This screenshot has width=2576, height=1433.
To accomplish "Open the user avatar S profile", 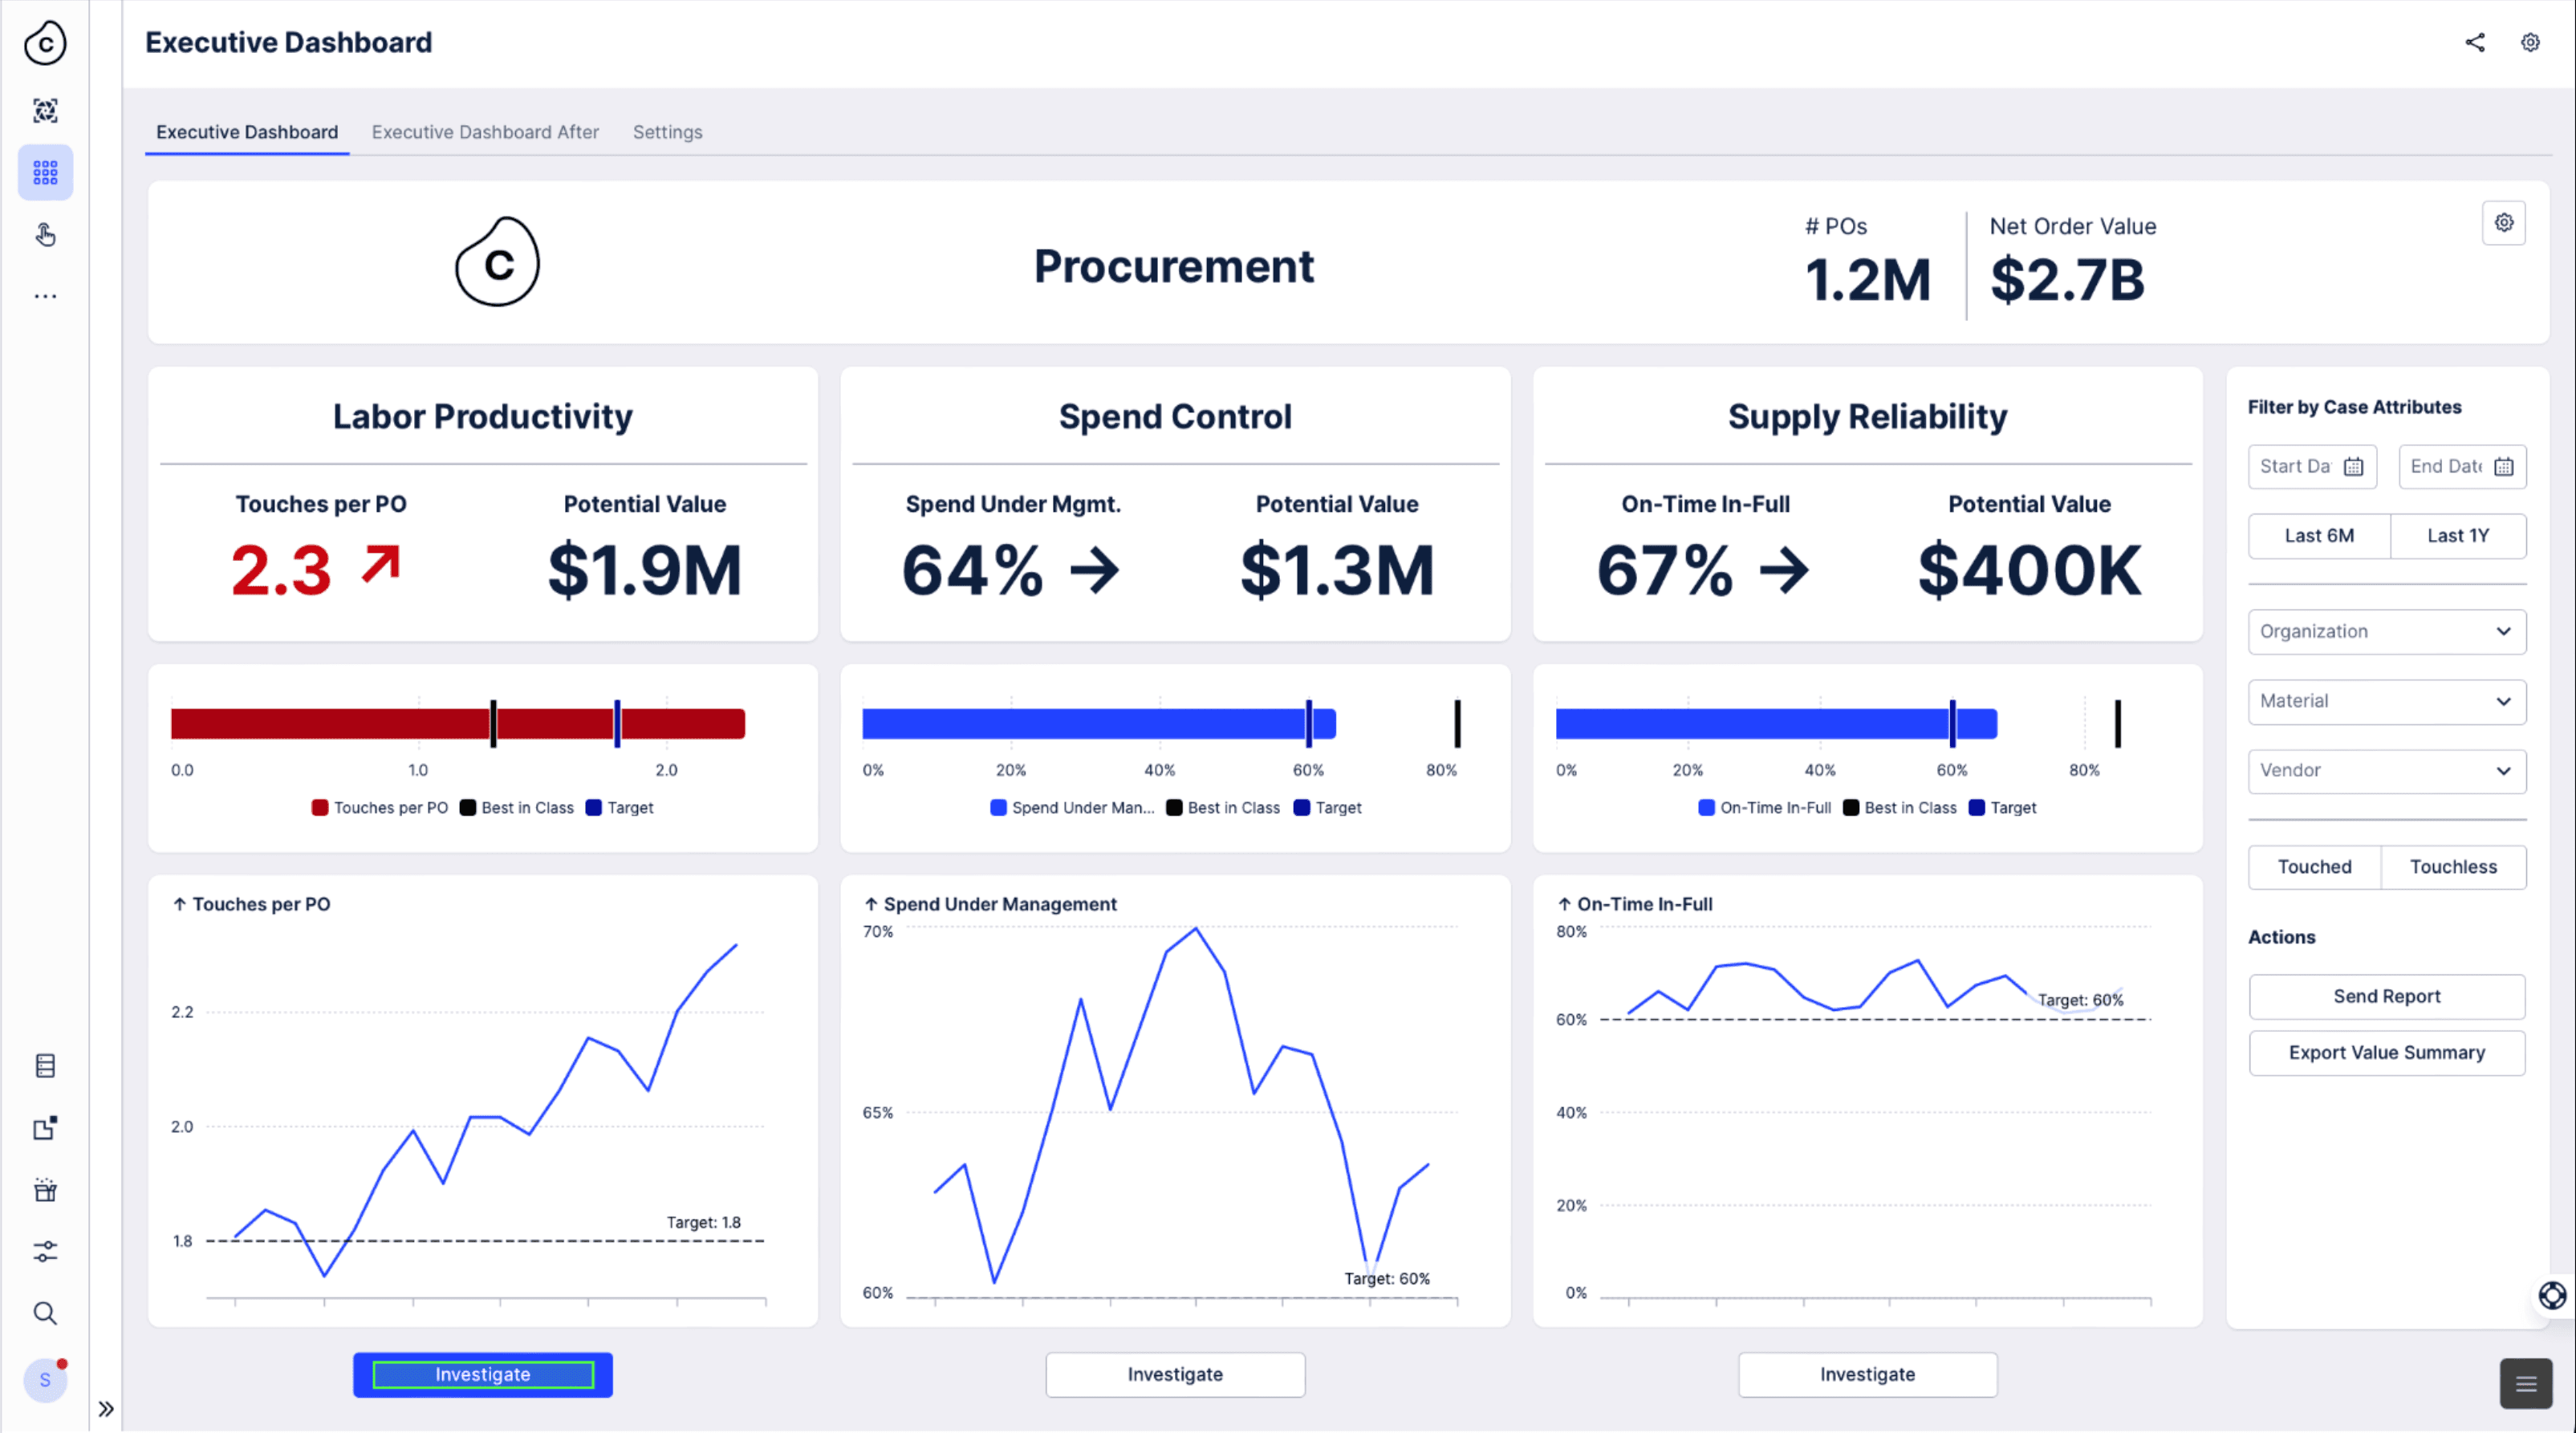I will [45, 1380].
